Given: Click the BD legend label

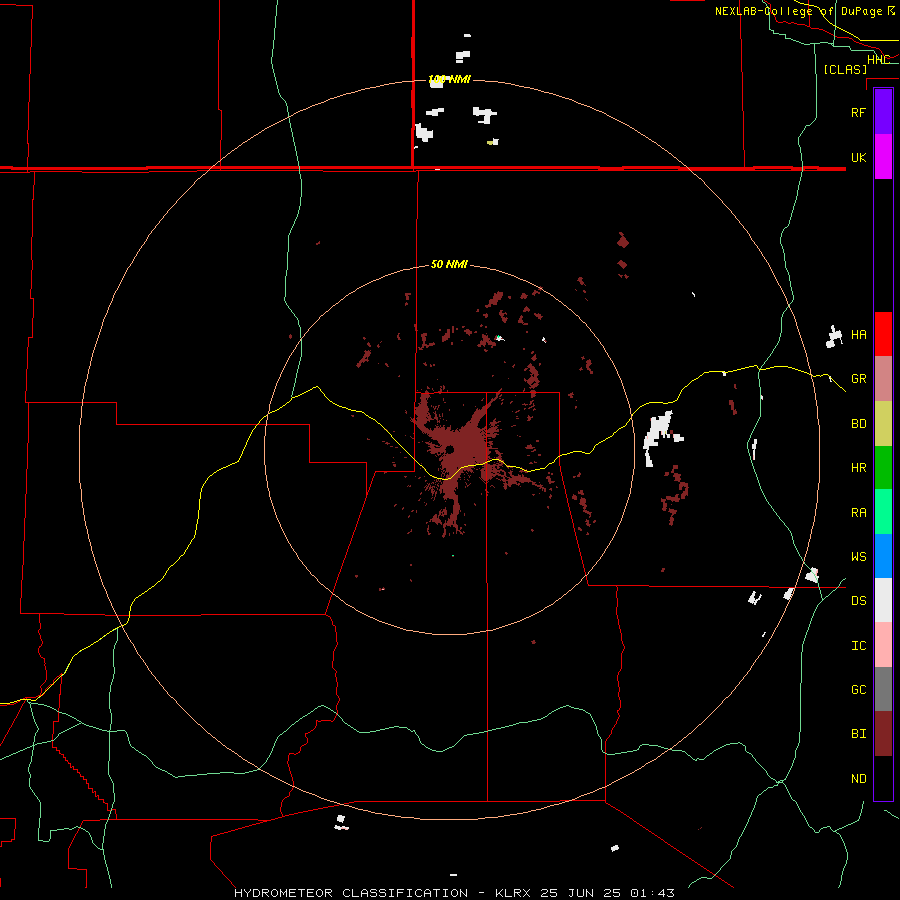Looking at the screenshot, I should (858, 424).
